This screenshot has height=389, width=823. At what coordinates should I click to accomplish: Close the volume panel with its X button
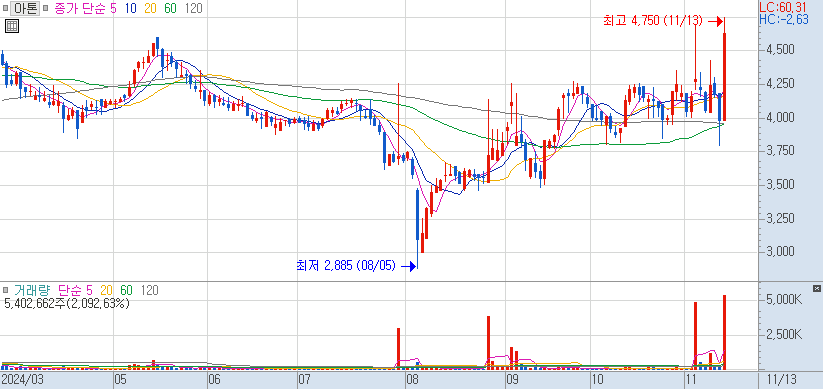point(816,288)
